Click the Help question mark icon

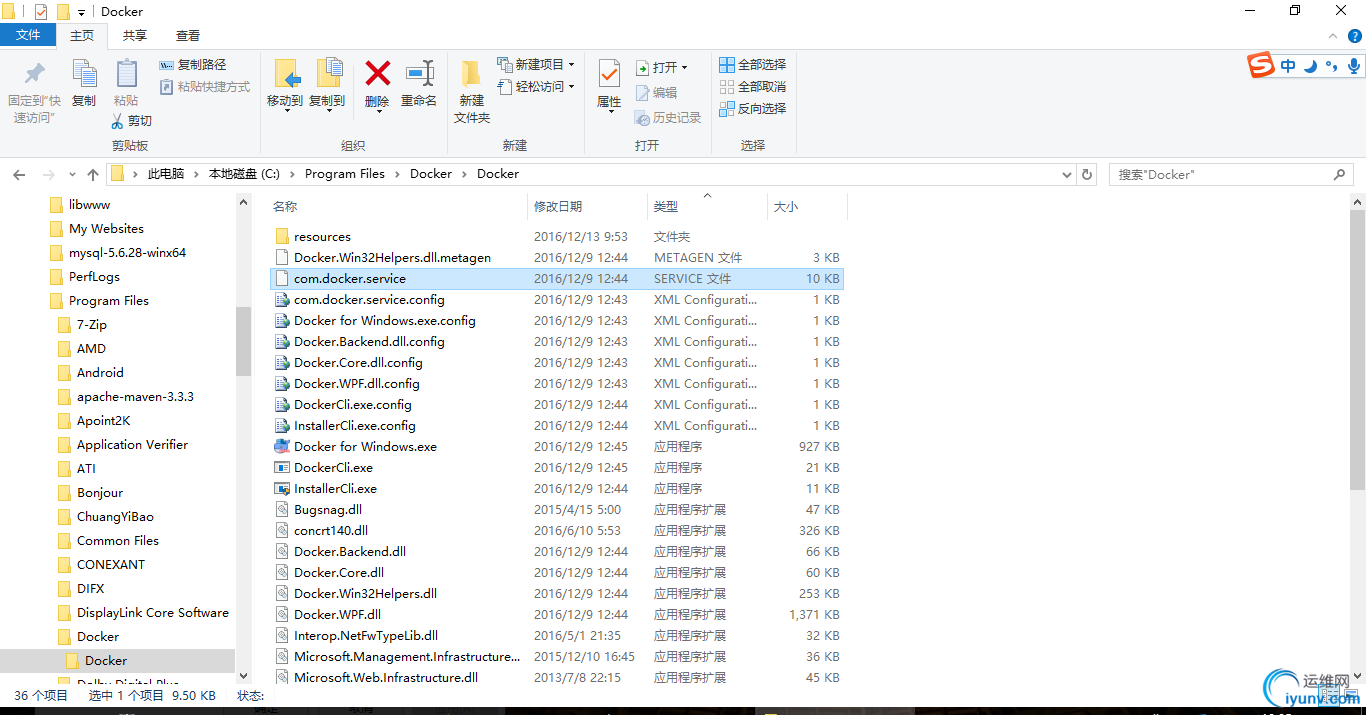pos(1354,36)
